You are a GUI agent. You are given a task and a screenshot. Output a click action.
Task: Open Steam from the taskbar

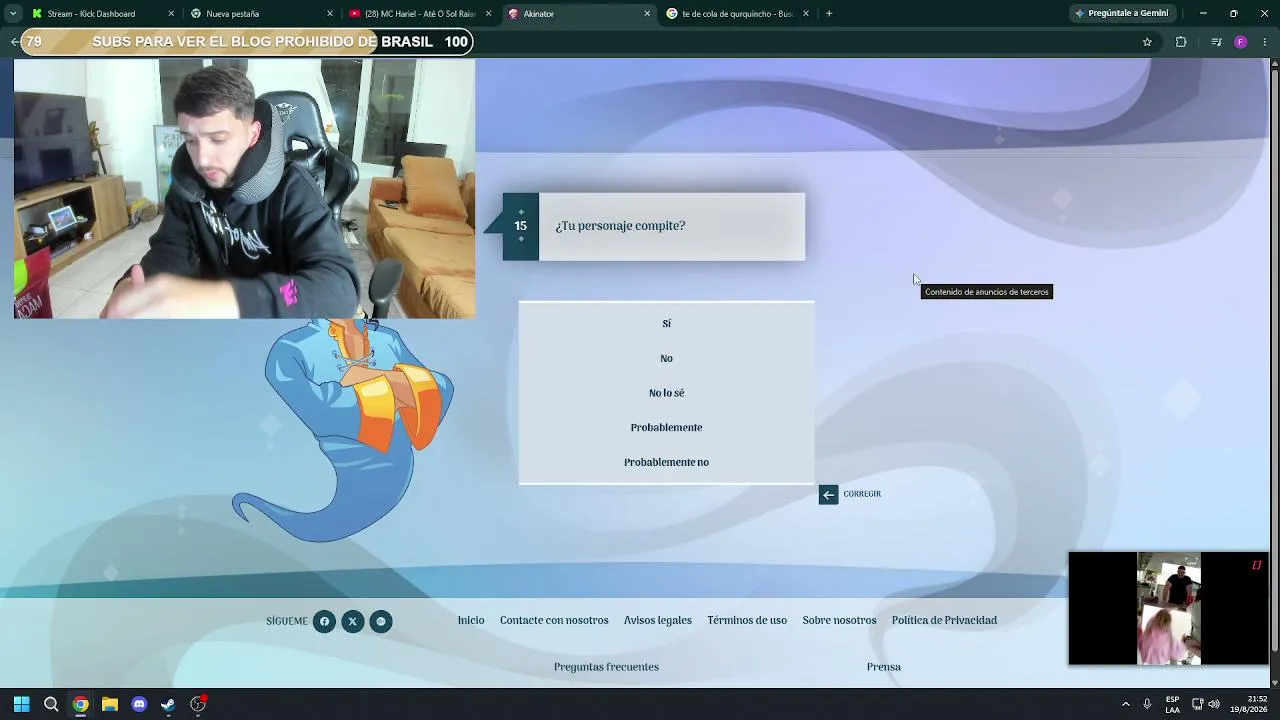pyautogui.click(x=168, y=704)
